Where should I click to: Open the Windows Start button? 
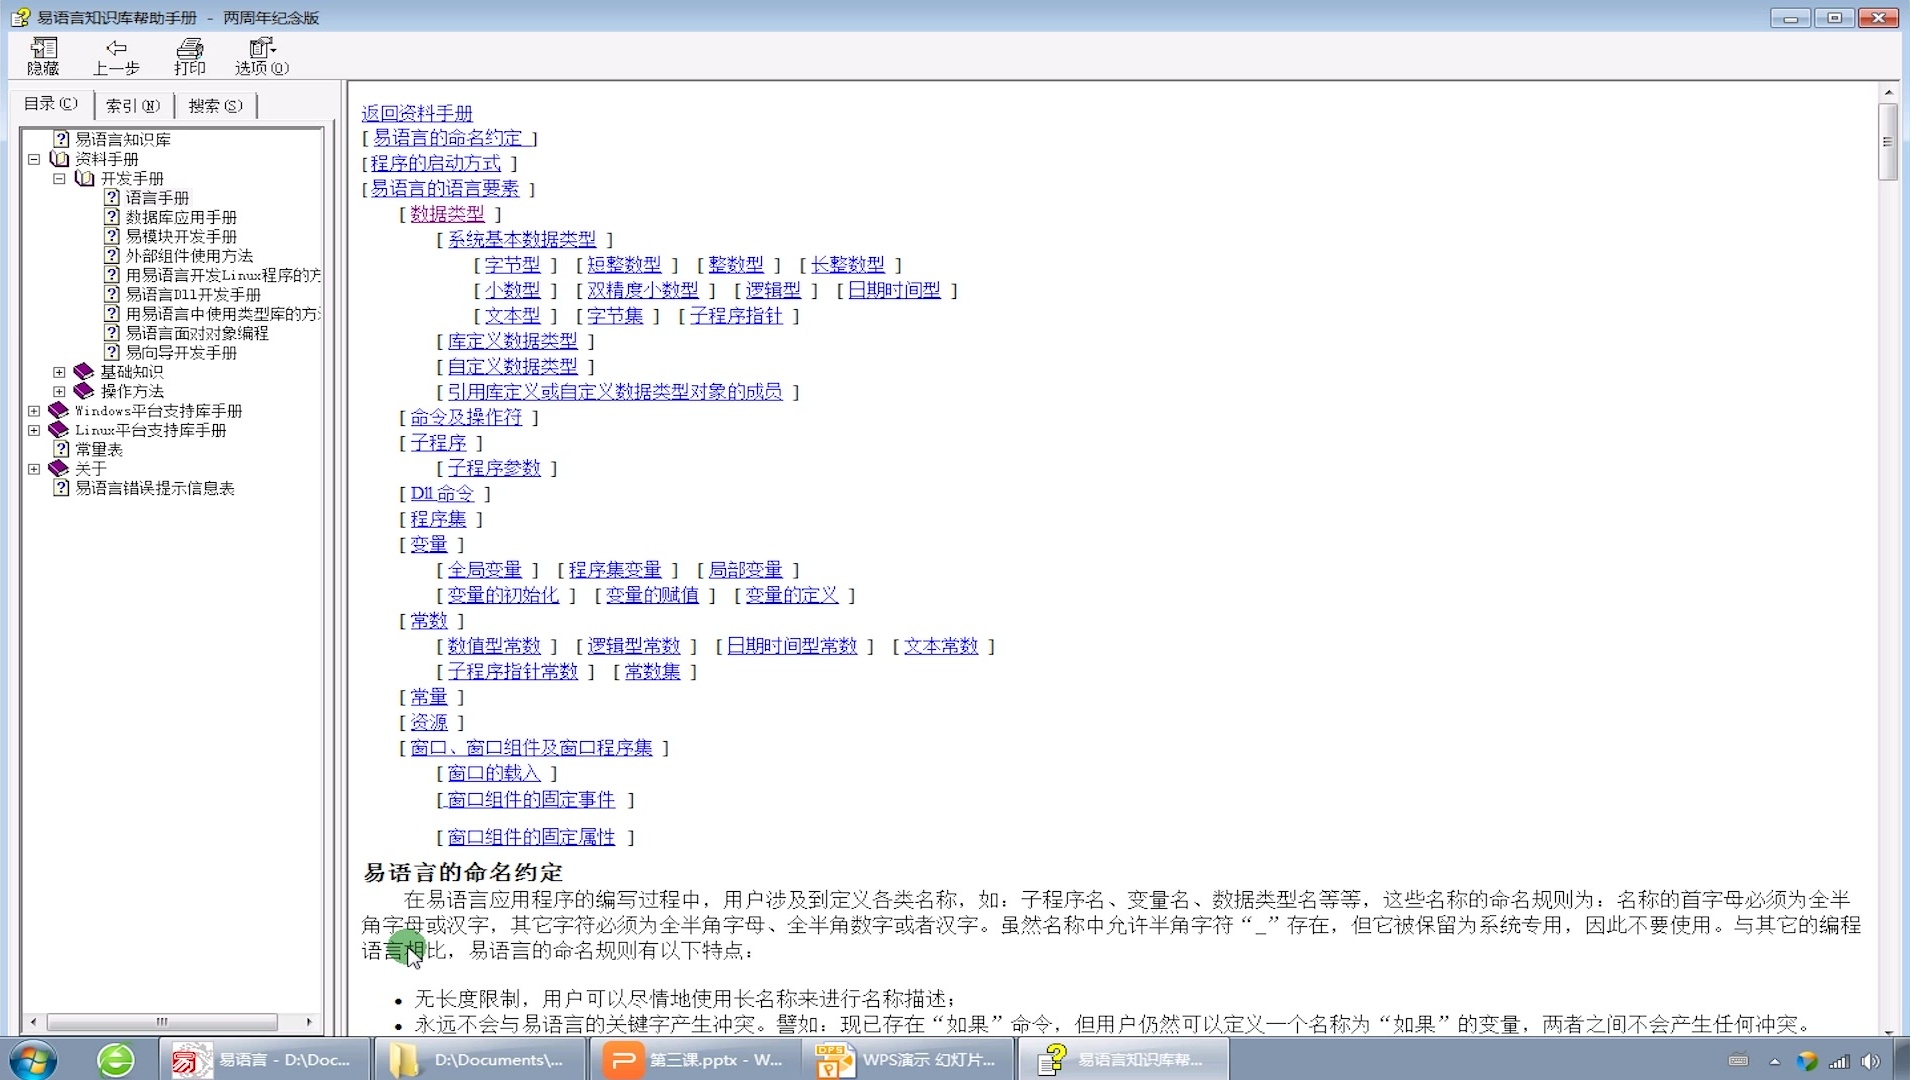click(32, 1059)
